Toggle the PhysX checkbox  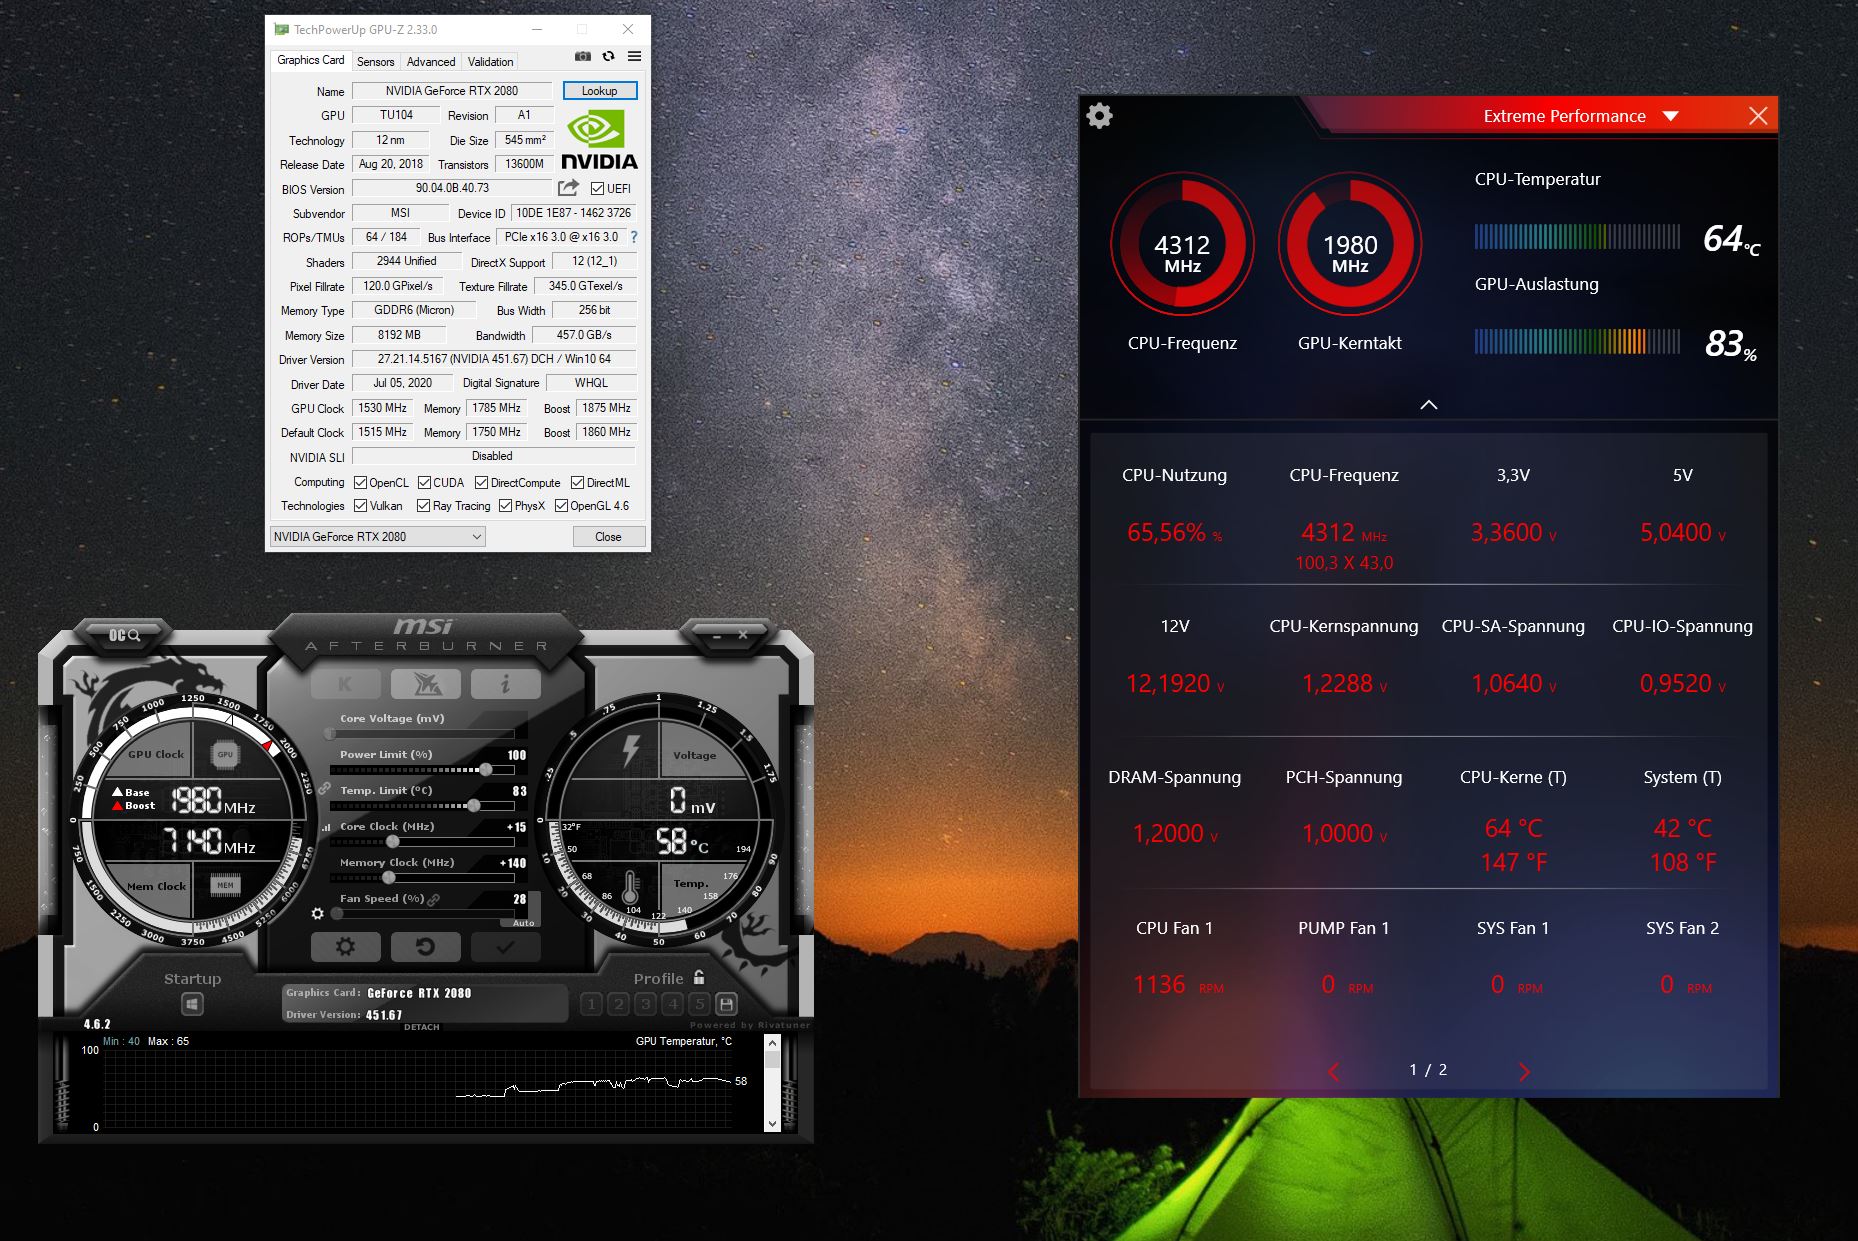tap(505, 506)
